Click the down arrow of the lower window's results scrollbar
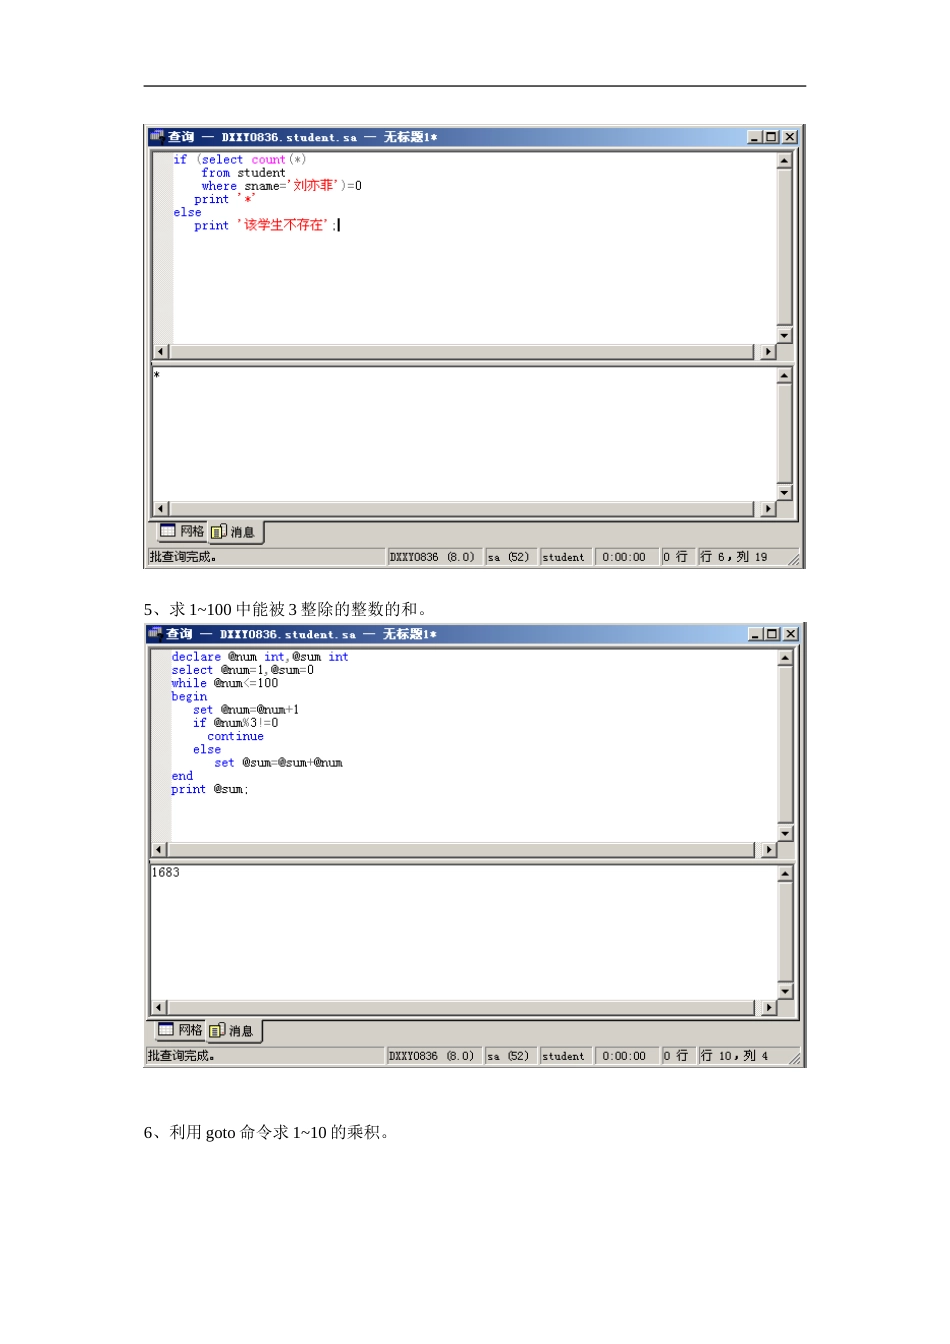 click(x=785, y=992)
